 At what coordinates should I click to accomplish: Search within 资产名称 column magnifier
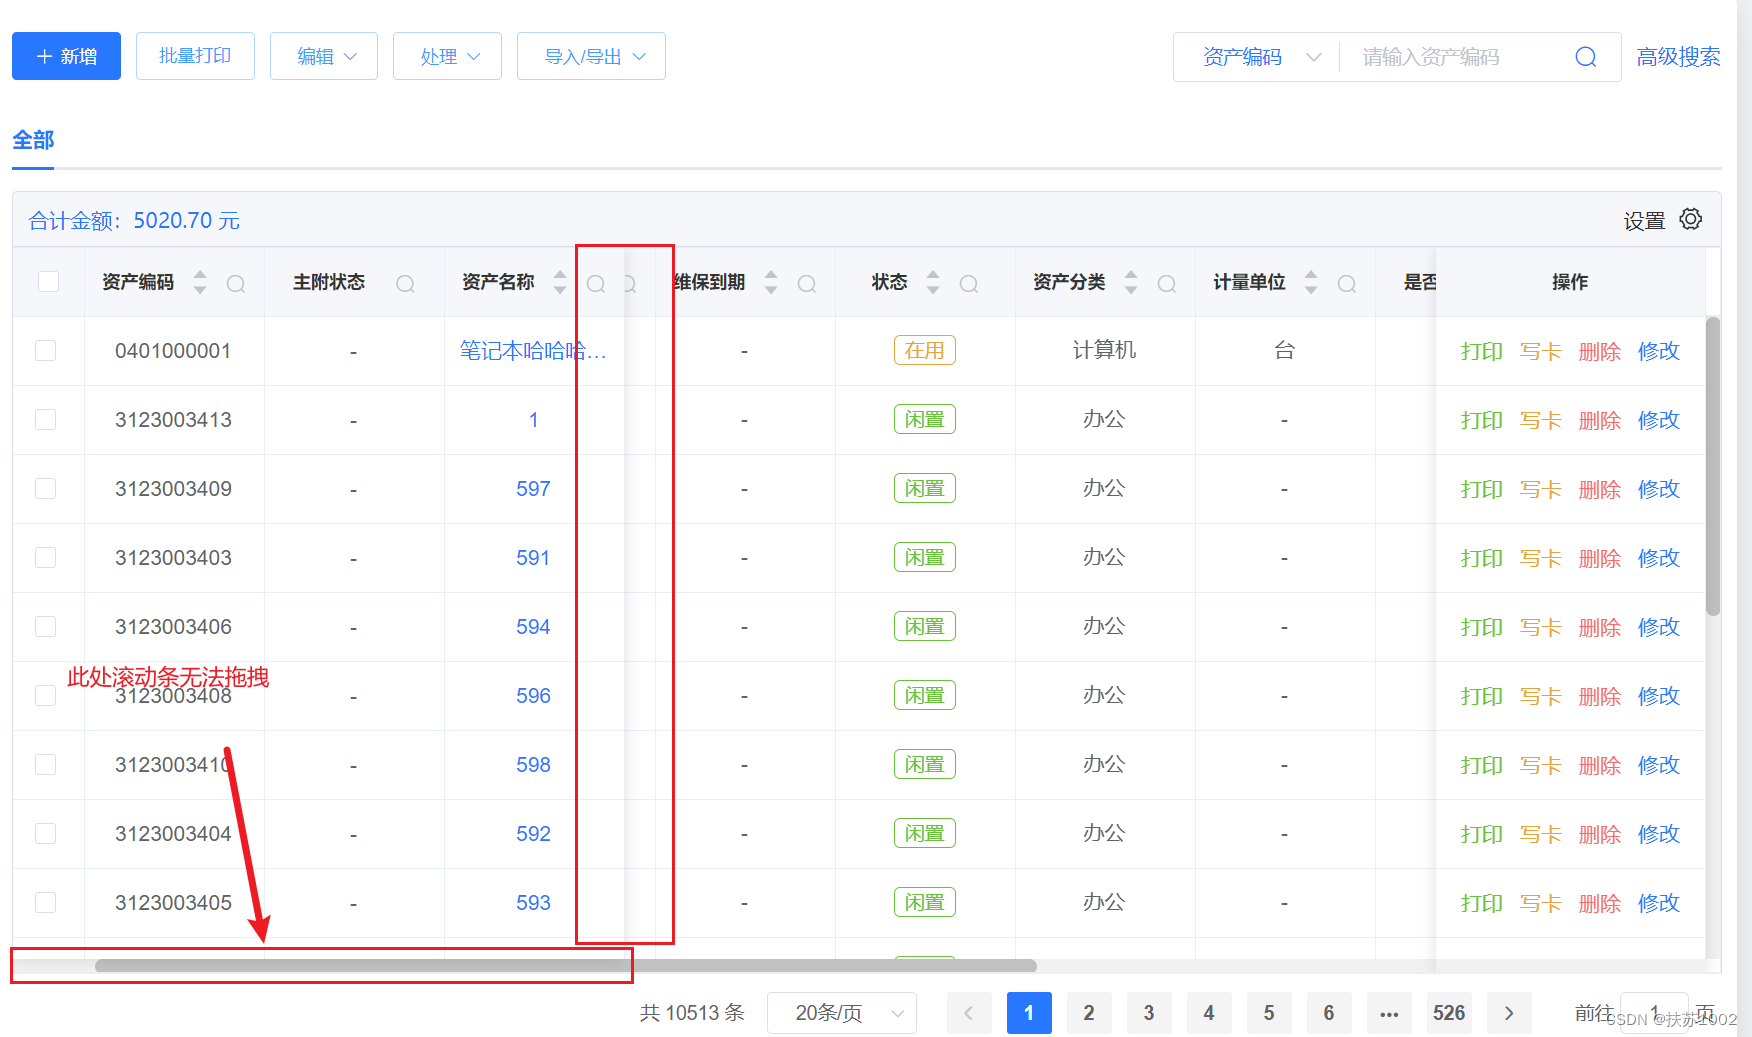(x=596, y=284)
